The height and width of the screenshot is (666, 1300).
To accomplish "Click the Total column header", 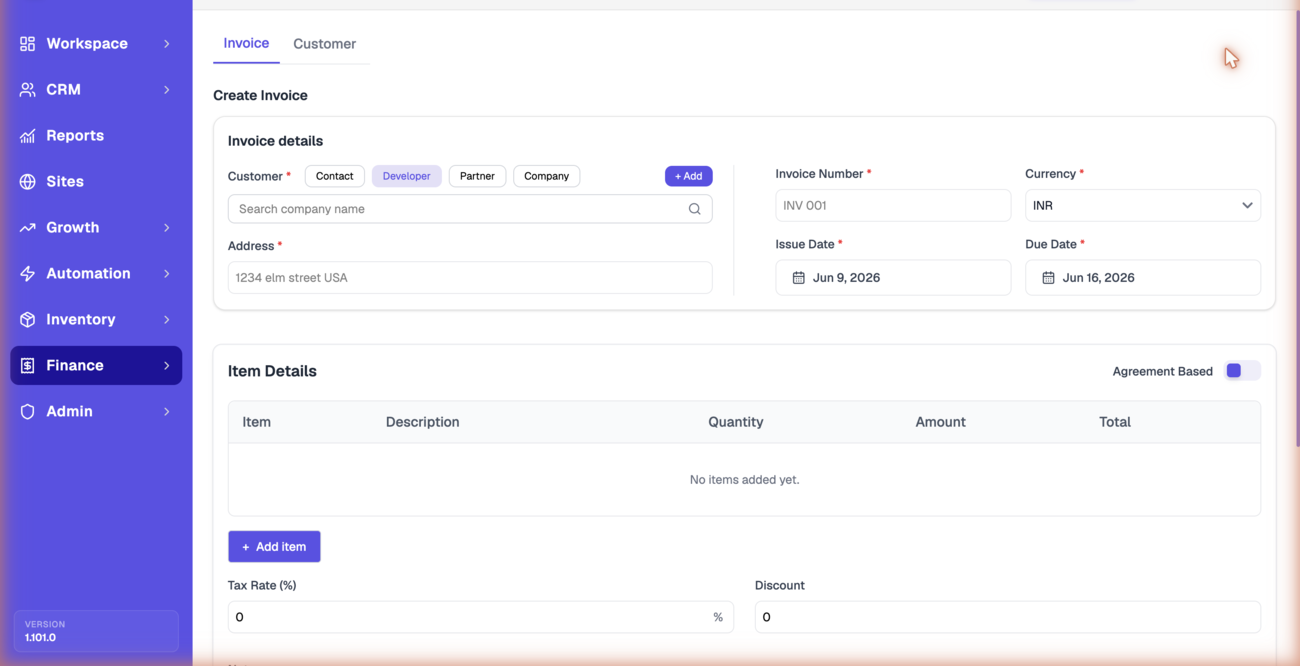I will pos(1115,422).
